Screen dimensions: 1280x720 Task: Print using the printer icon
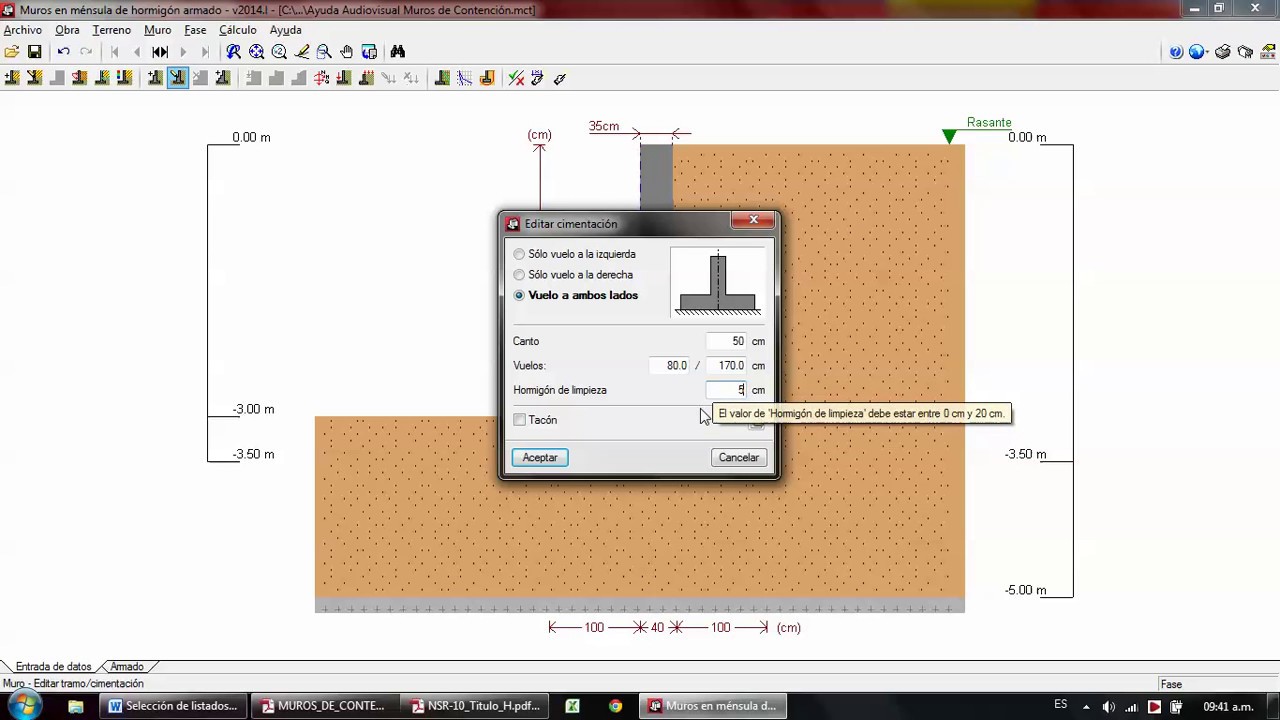[x=1223, y=52]
